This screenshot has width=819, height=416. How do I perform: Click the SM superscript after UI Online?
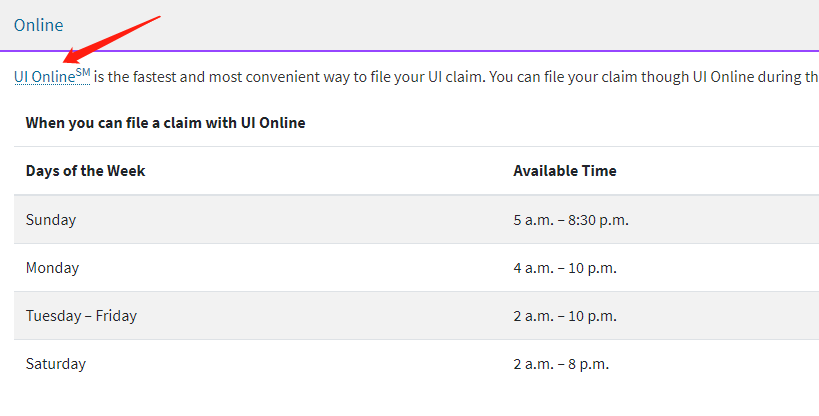point(83,72)
